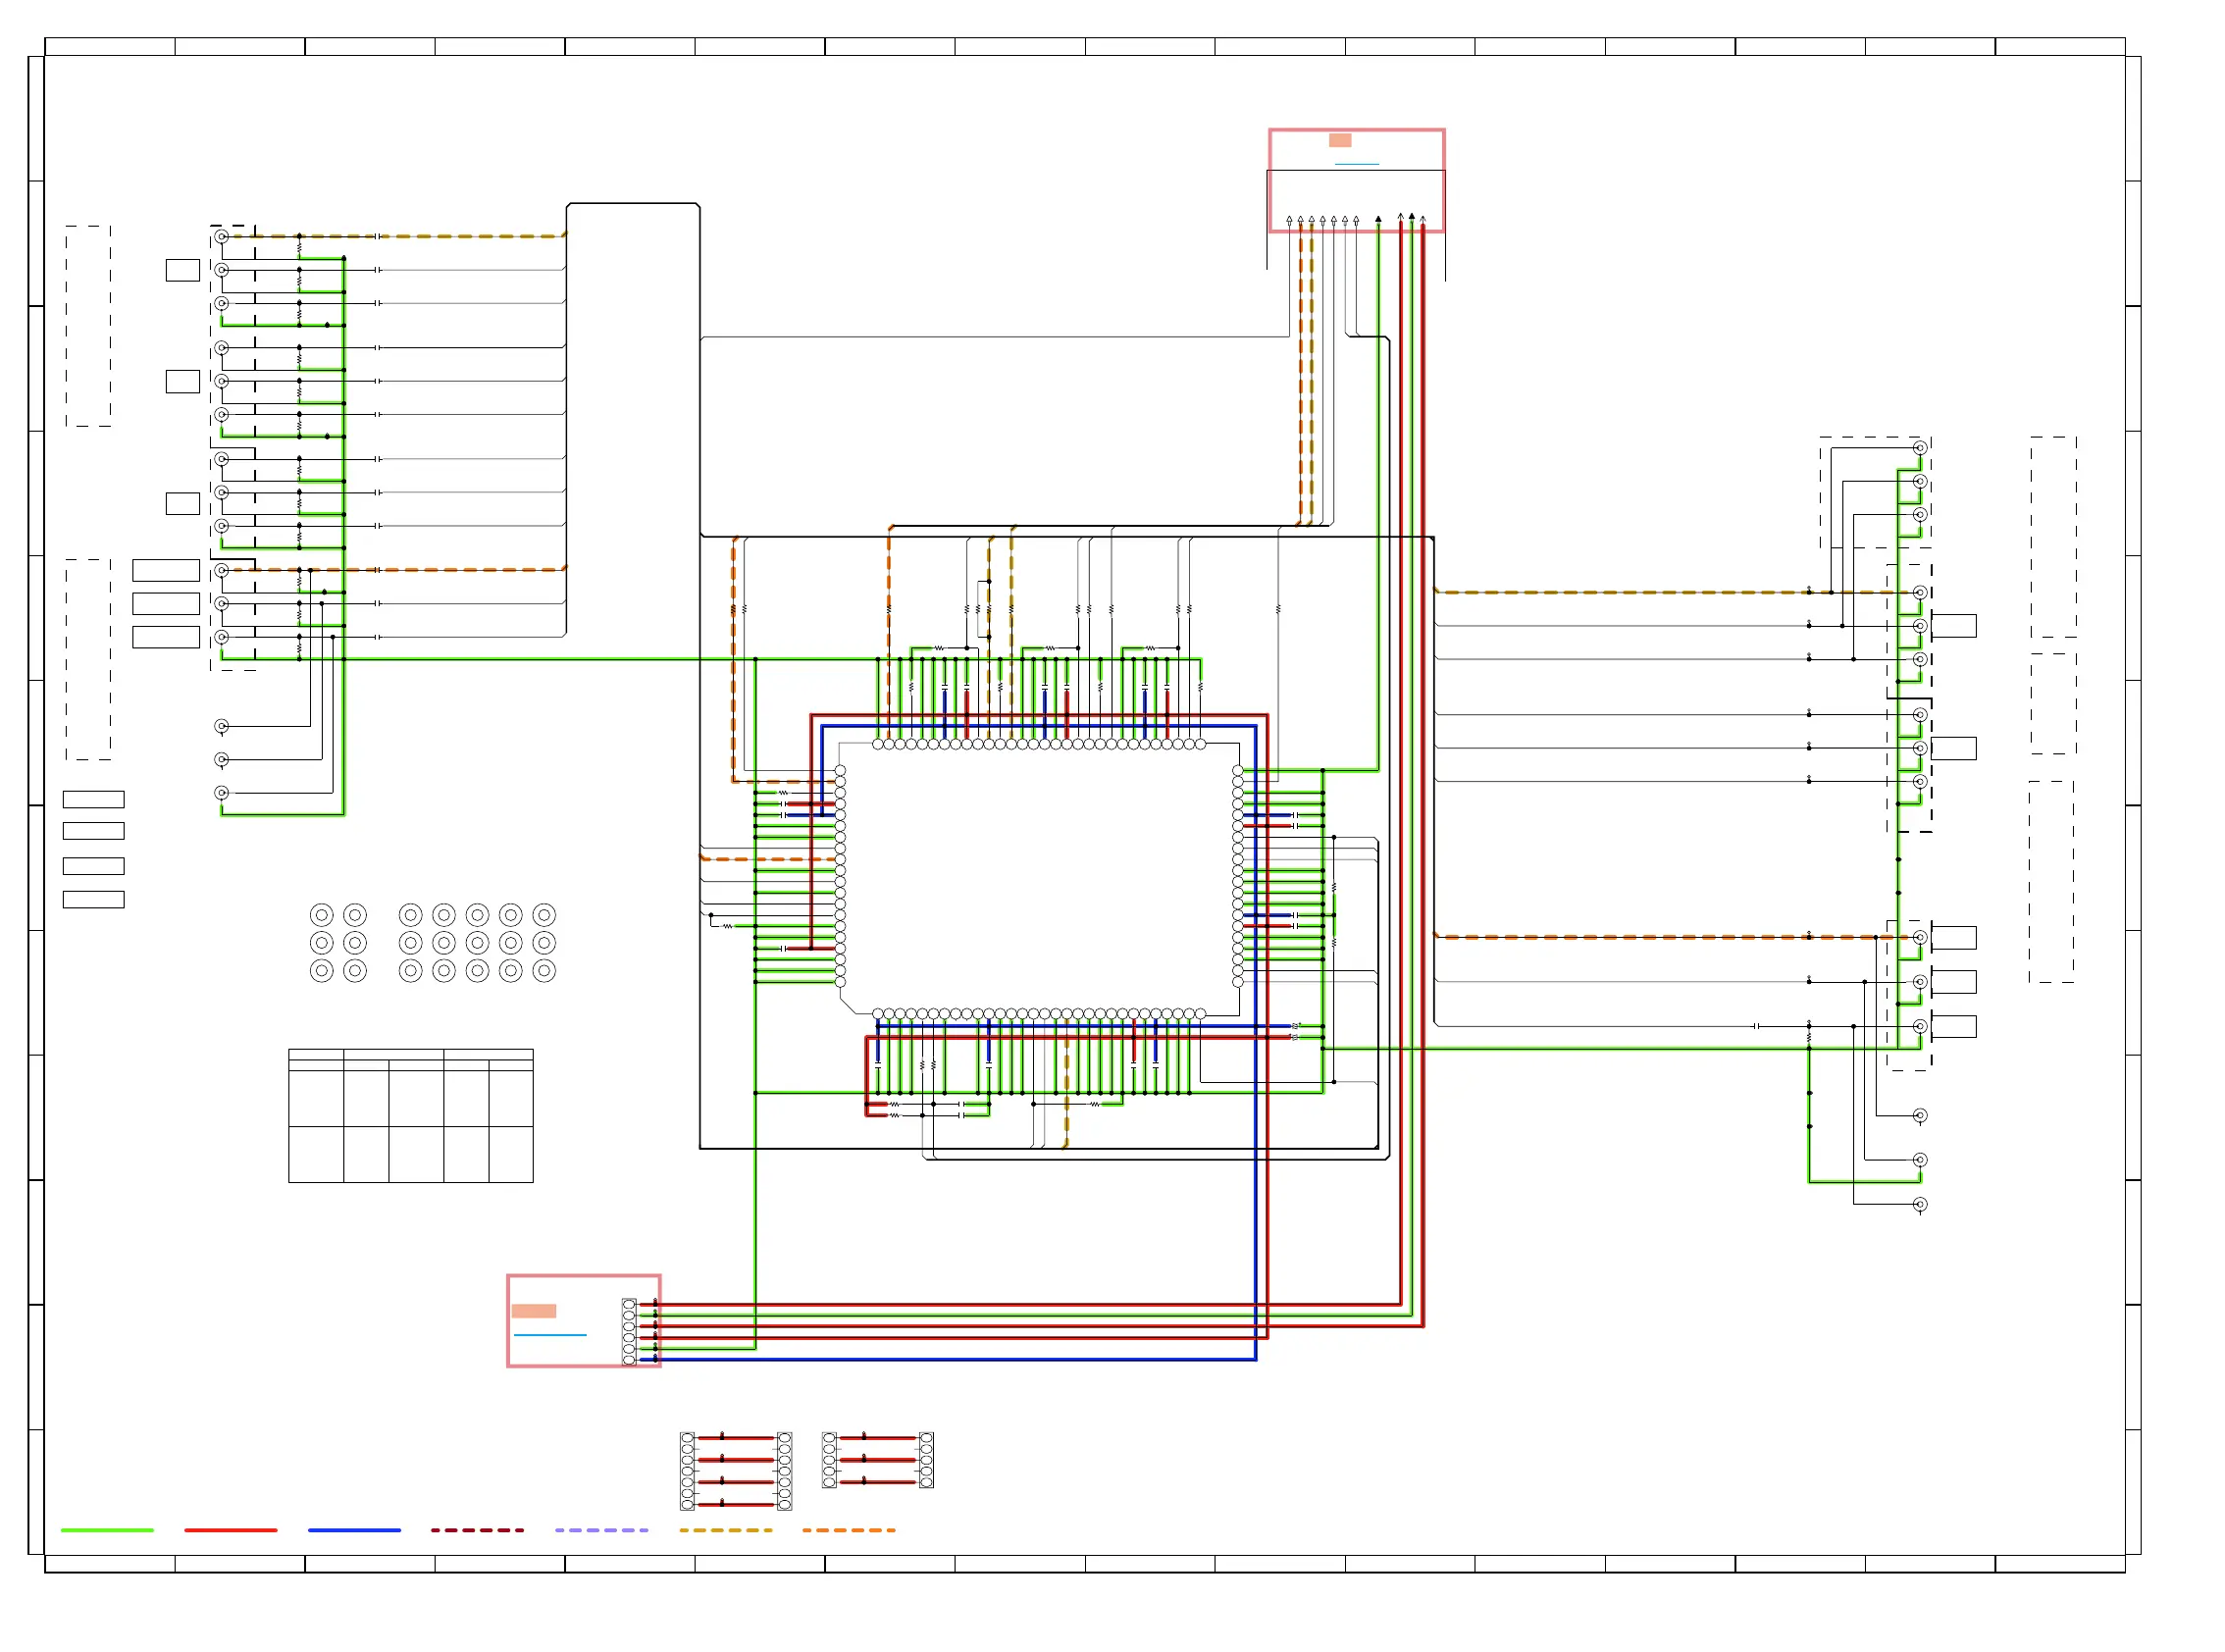Viewport: 2225px width, 1652px height.
Task: Click the dashed orange legend line at far right
Action: (849, 1530)
